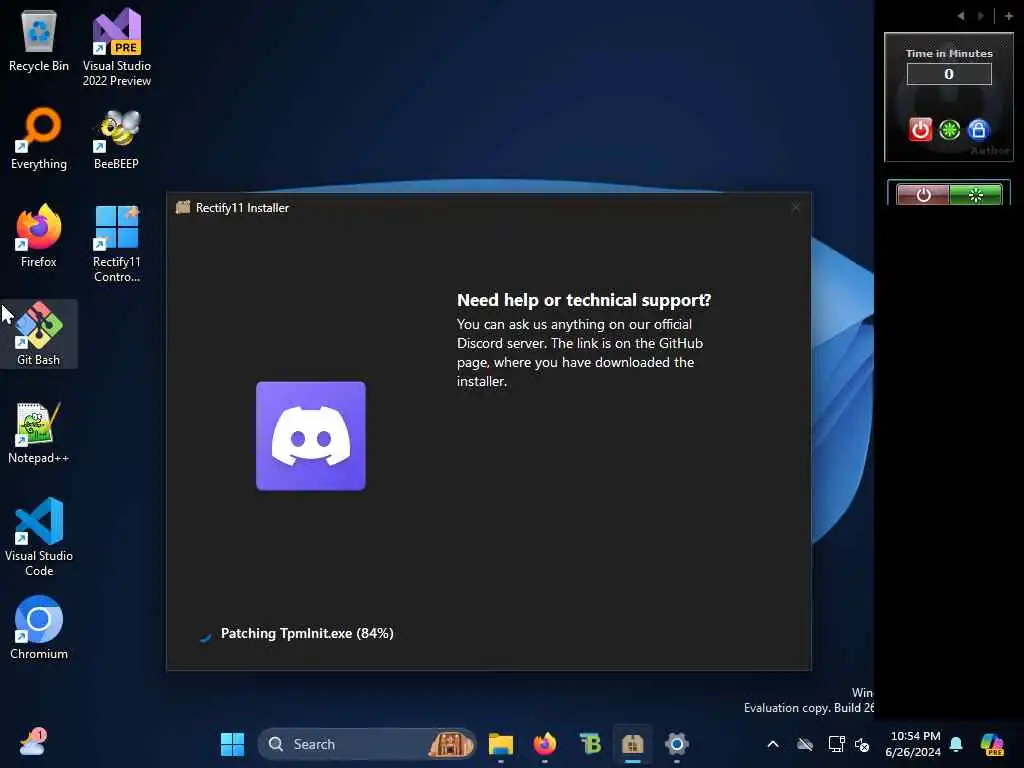Open Settings gear on the taskbar
The width and height of the screenshot is (1024, 768).
[677, 744]
